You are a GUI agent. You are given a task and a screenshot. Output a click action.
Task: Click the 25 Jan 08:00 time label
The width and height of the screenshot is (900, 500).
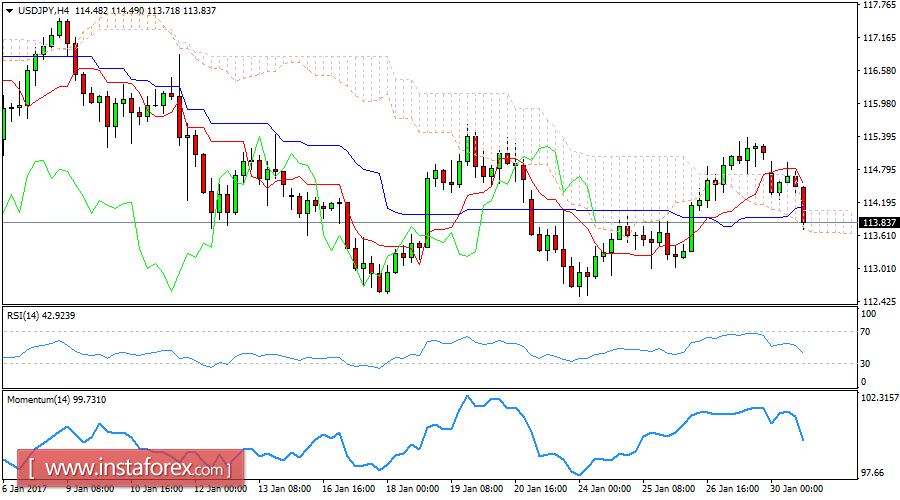669,489
